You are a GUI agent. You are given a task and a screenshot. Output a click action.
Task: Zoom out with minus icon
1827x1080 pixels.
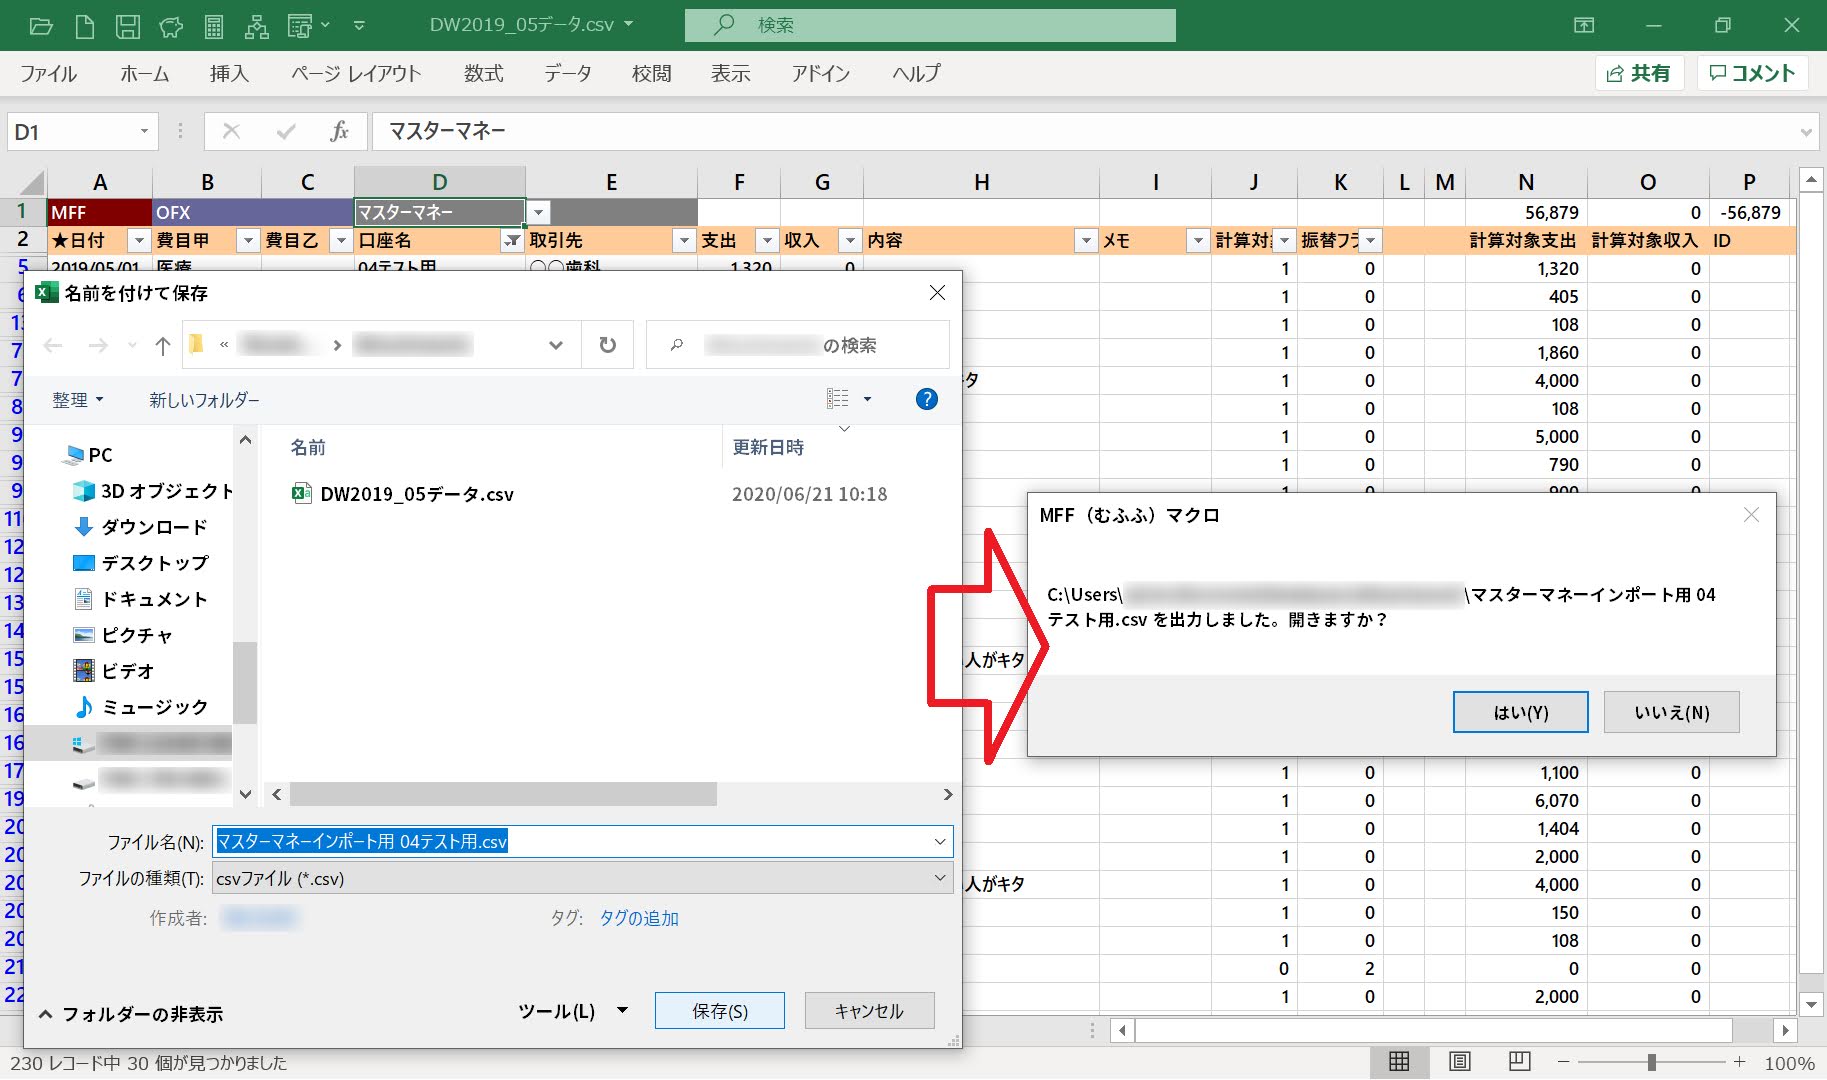click(x=1564, y=1062)
